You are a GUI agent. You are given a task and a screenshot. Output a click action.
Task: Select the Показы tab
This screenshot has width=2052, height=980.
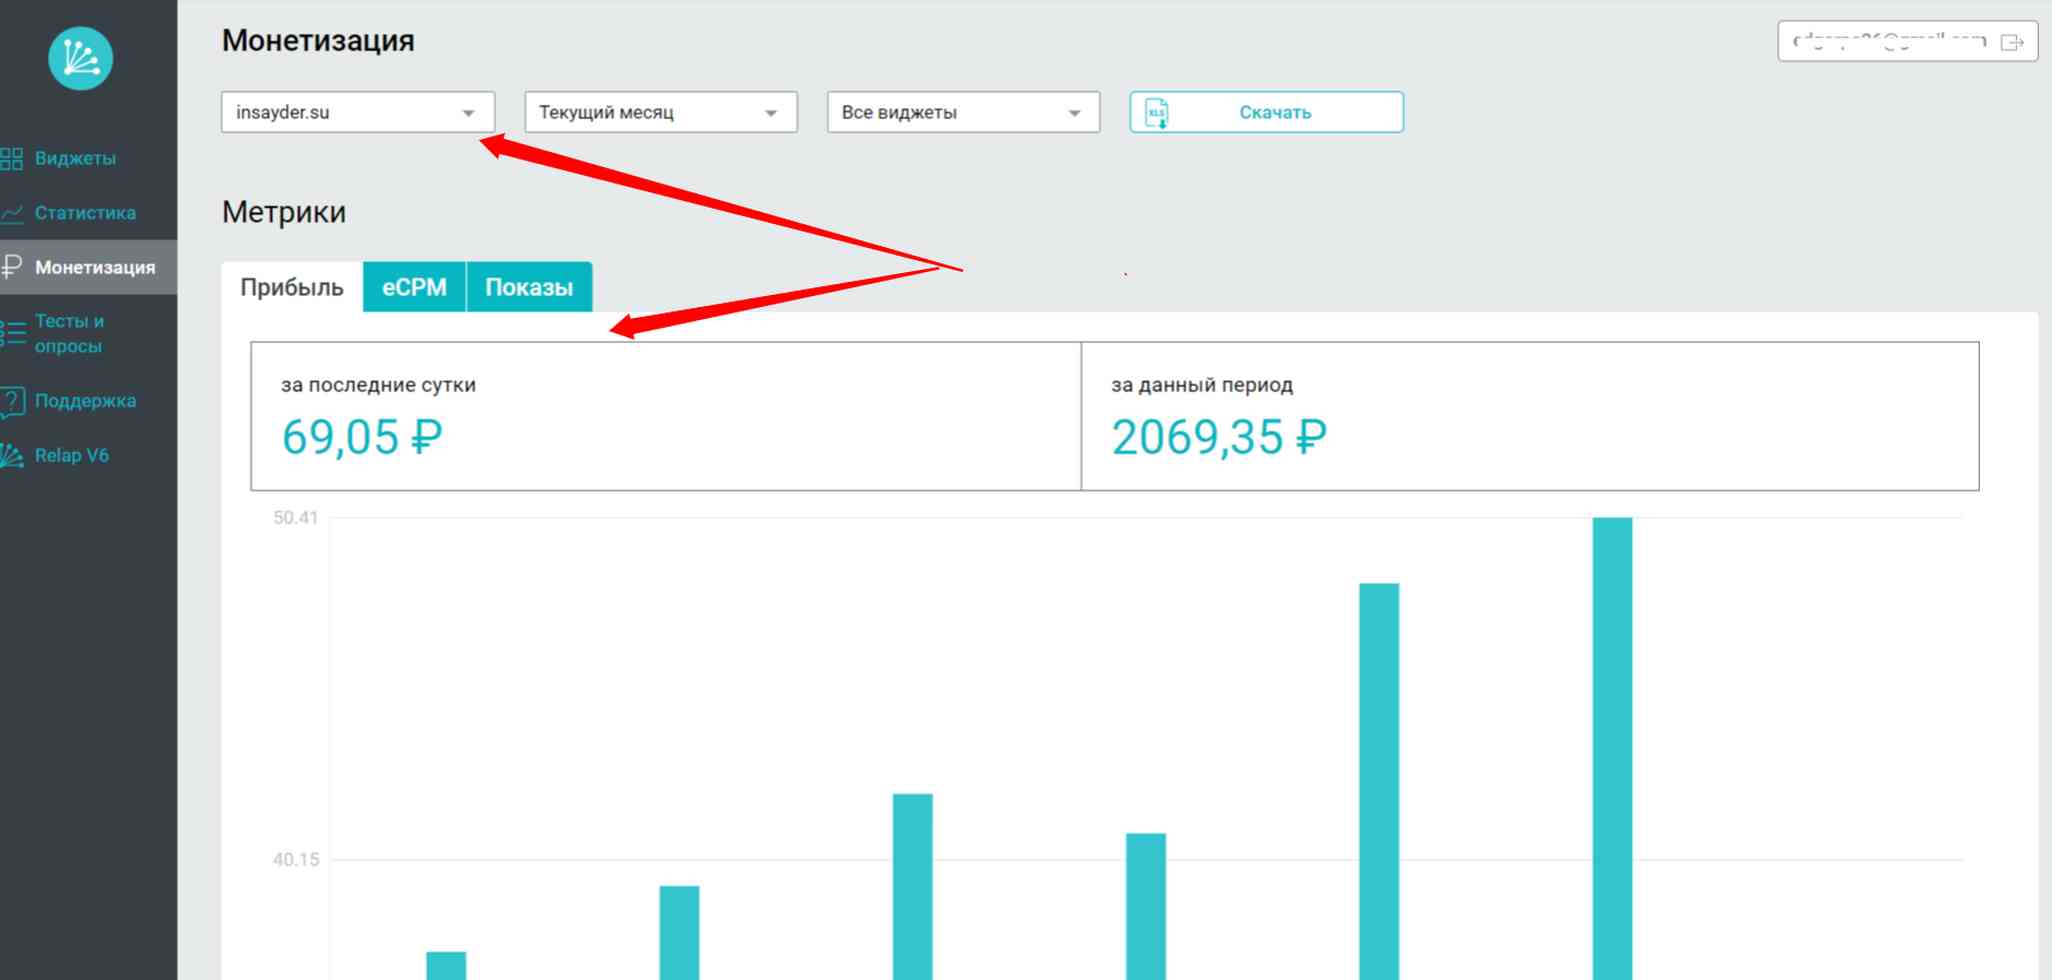[x=529, y=288]
